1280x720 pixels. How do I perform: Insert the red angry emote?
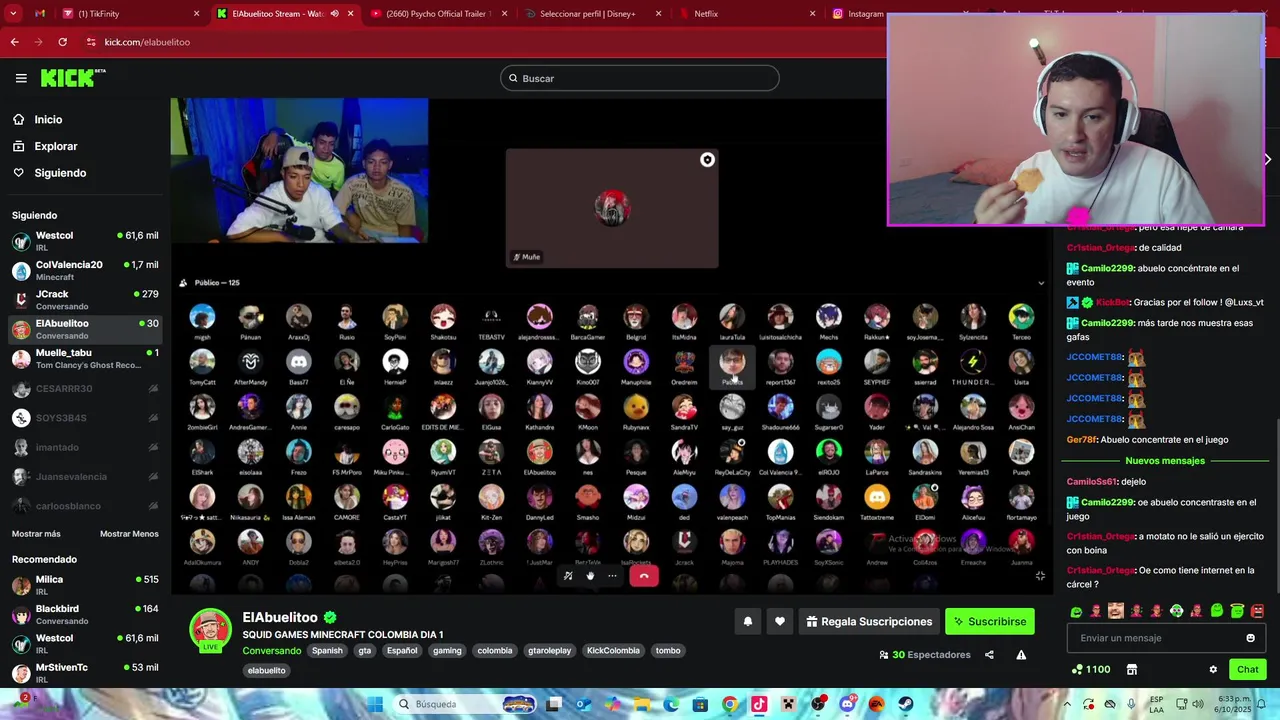[x=1258, y=611]
